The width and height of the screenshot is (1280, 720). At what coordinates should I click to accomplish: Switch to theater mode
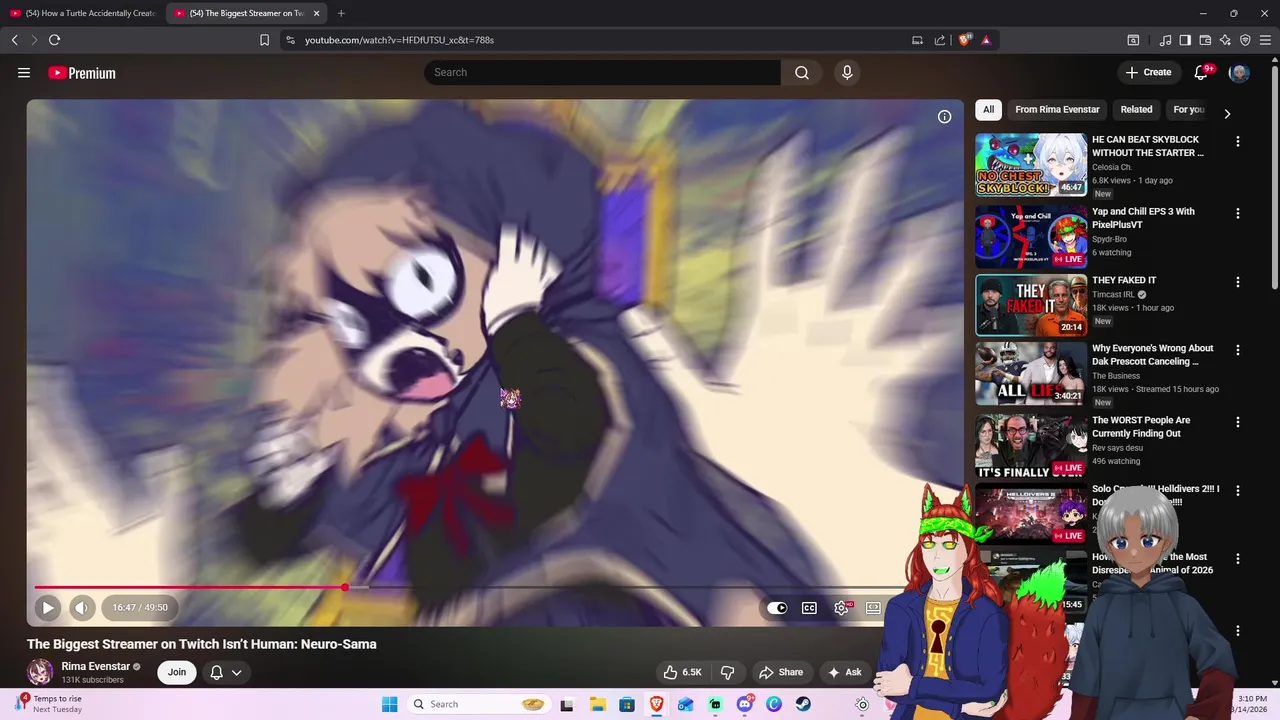(x=873, y=608)
